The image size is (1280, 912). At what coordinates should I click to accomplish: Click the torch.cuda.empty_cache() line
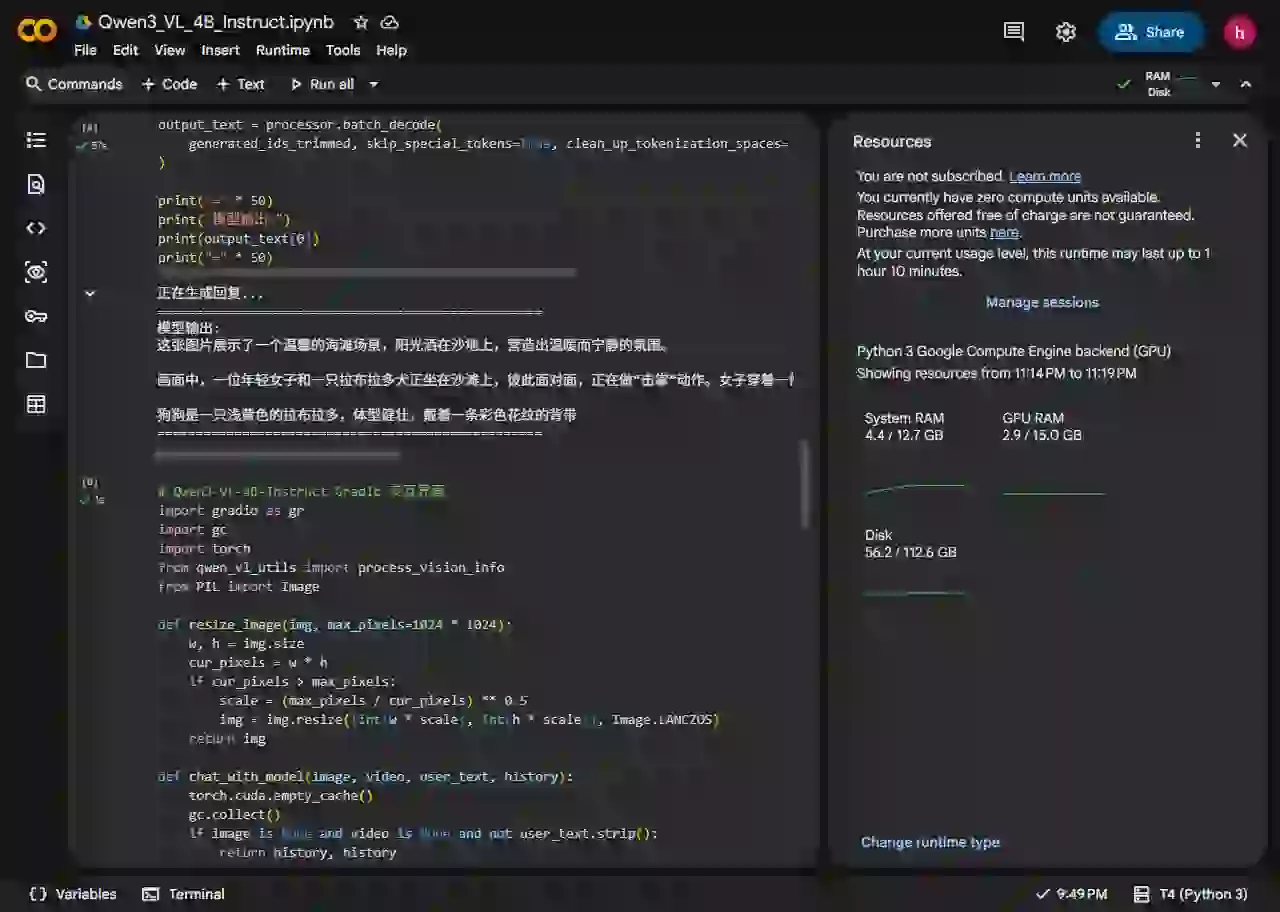tap(280, 795)
